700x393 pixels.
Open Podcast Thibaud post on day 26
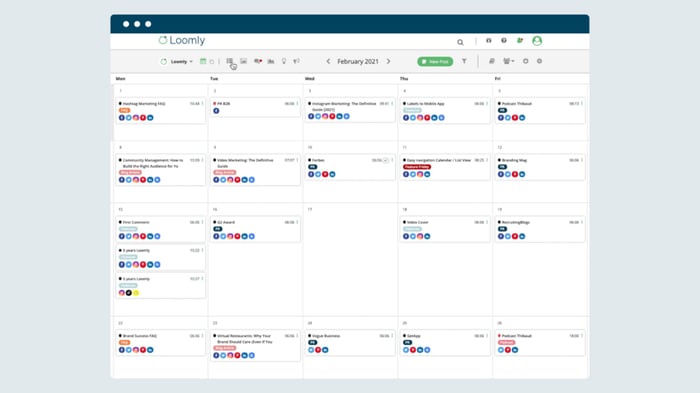point(517,336)
